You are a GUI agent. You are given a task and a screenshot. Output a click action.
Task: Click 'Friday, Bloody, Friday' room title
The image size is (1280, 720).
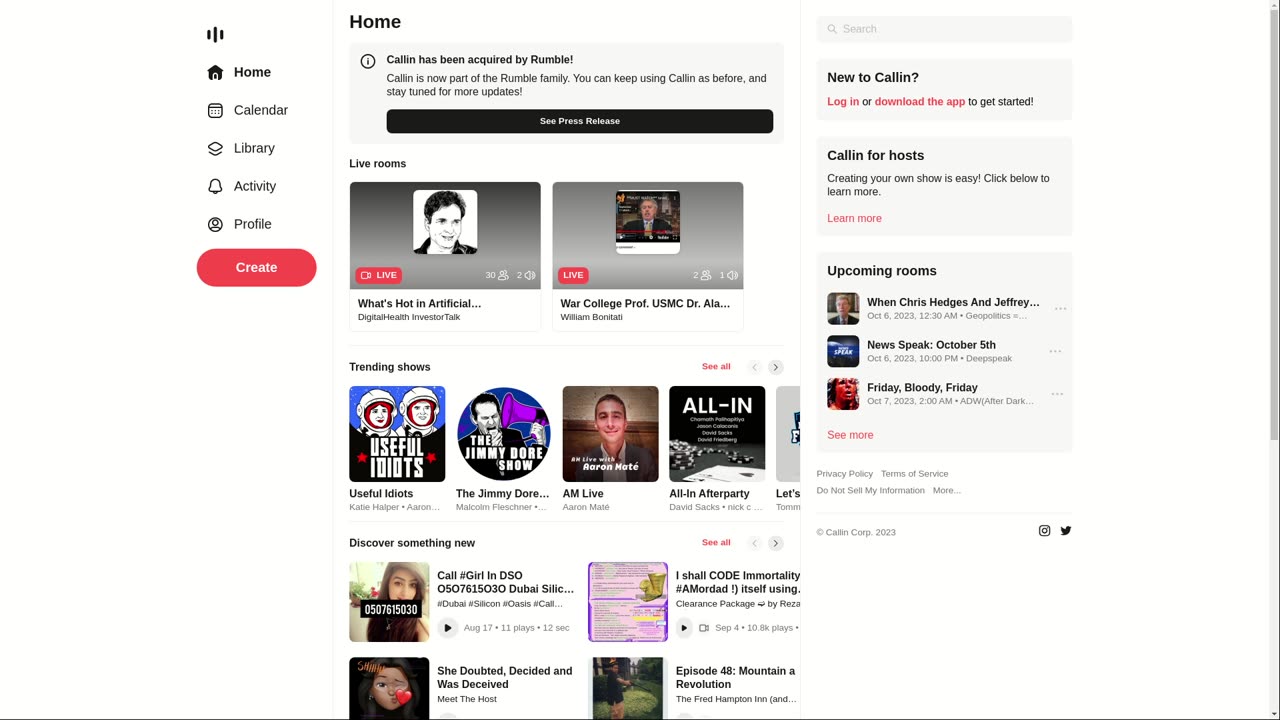click(x=922, y=388)
